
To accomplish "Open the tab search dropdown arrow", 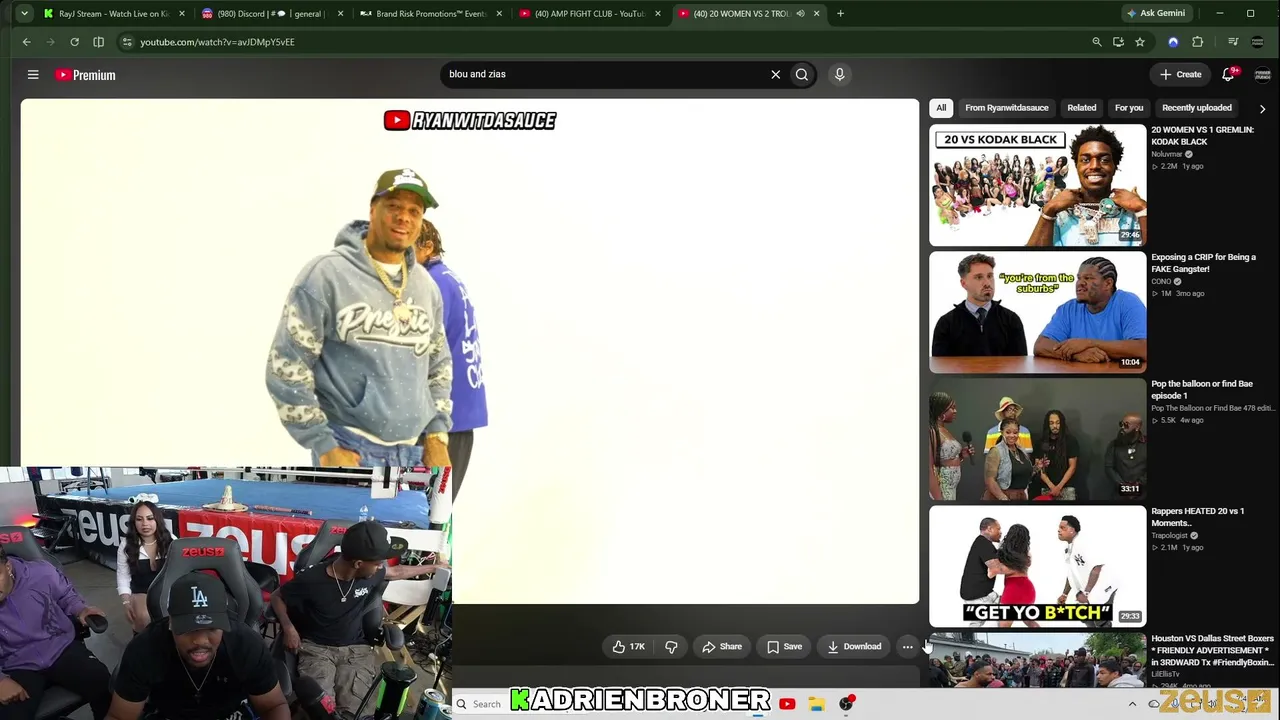I will pyautogui.click(x=24, y=14).
